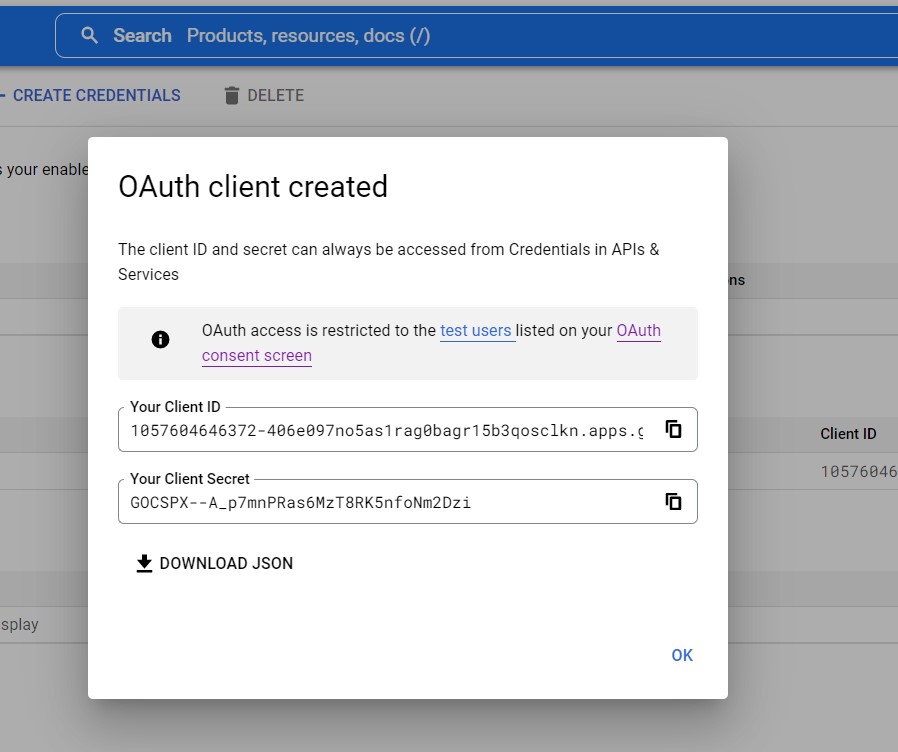Open the OAuth consent screen link
The height and width of the screenshot is (752, 898).
(256, 355)
